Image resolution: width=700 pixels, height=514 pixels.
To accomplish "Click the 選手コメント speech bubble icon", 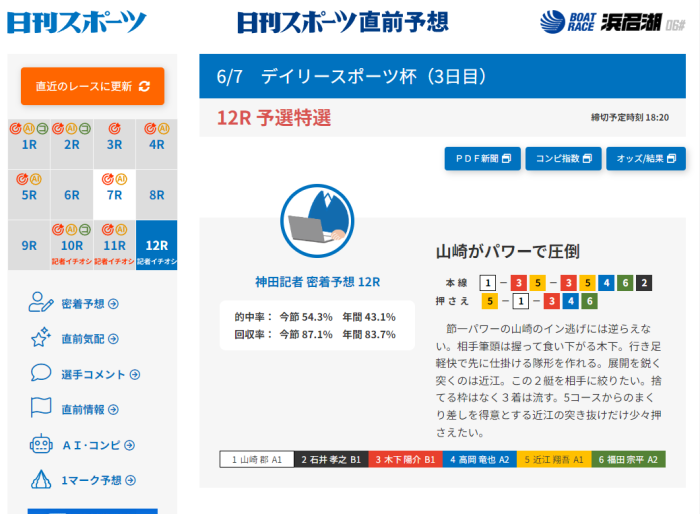I will tap(41, 373).
